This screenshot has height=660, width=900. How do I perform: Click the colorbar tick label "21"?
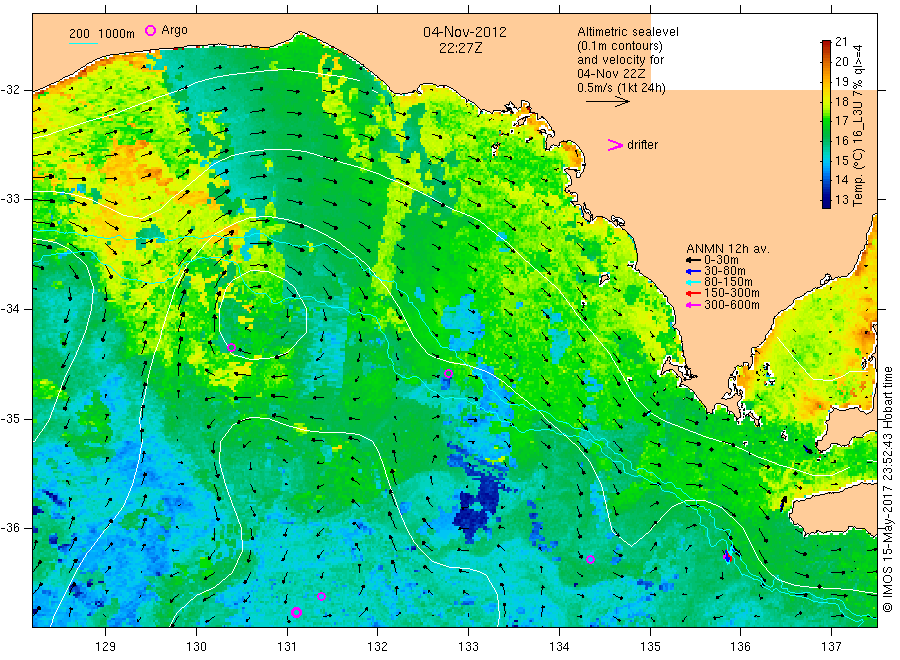[841, 41]
